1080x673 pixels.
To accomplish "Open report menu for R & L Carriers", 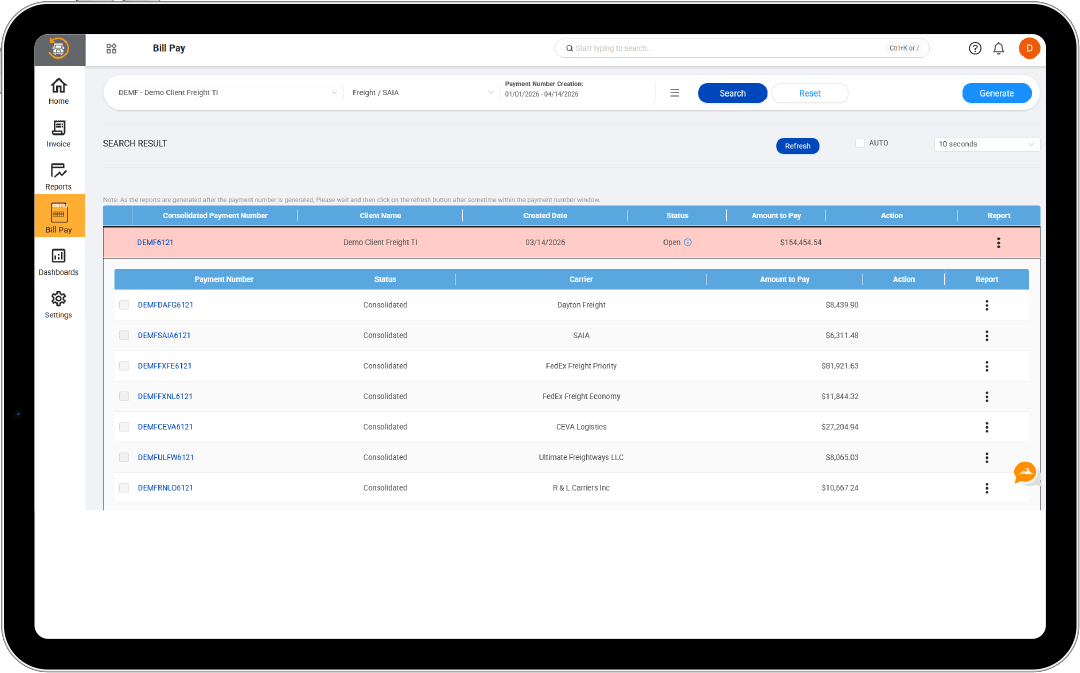I will (986, 488).
